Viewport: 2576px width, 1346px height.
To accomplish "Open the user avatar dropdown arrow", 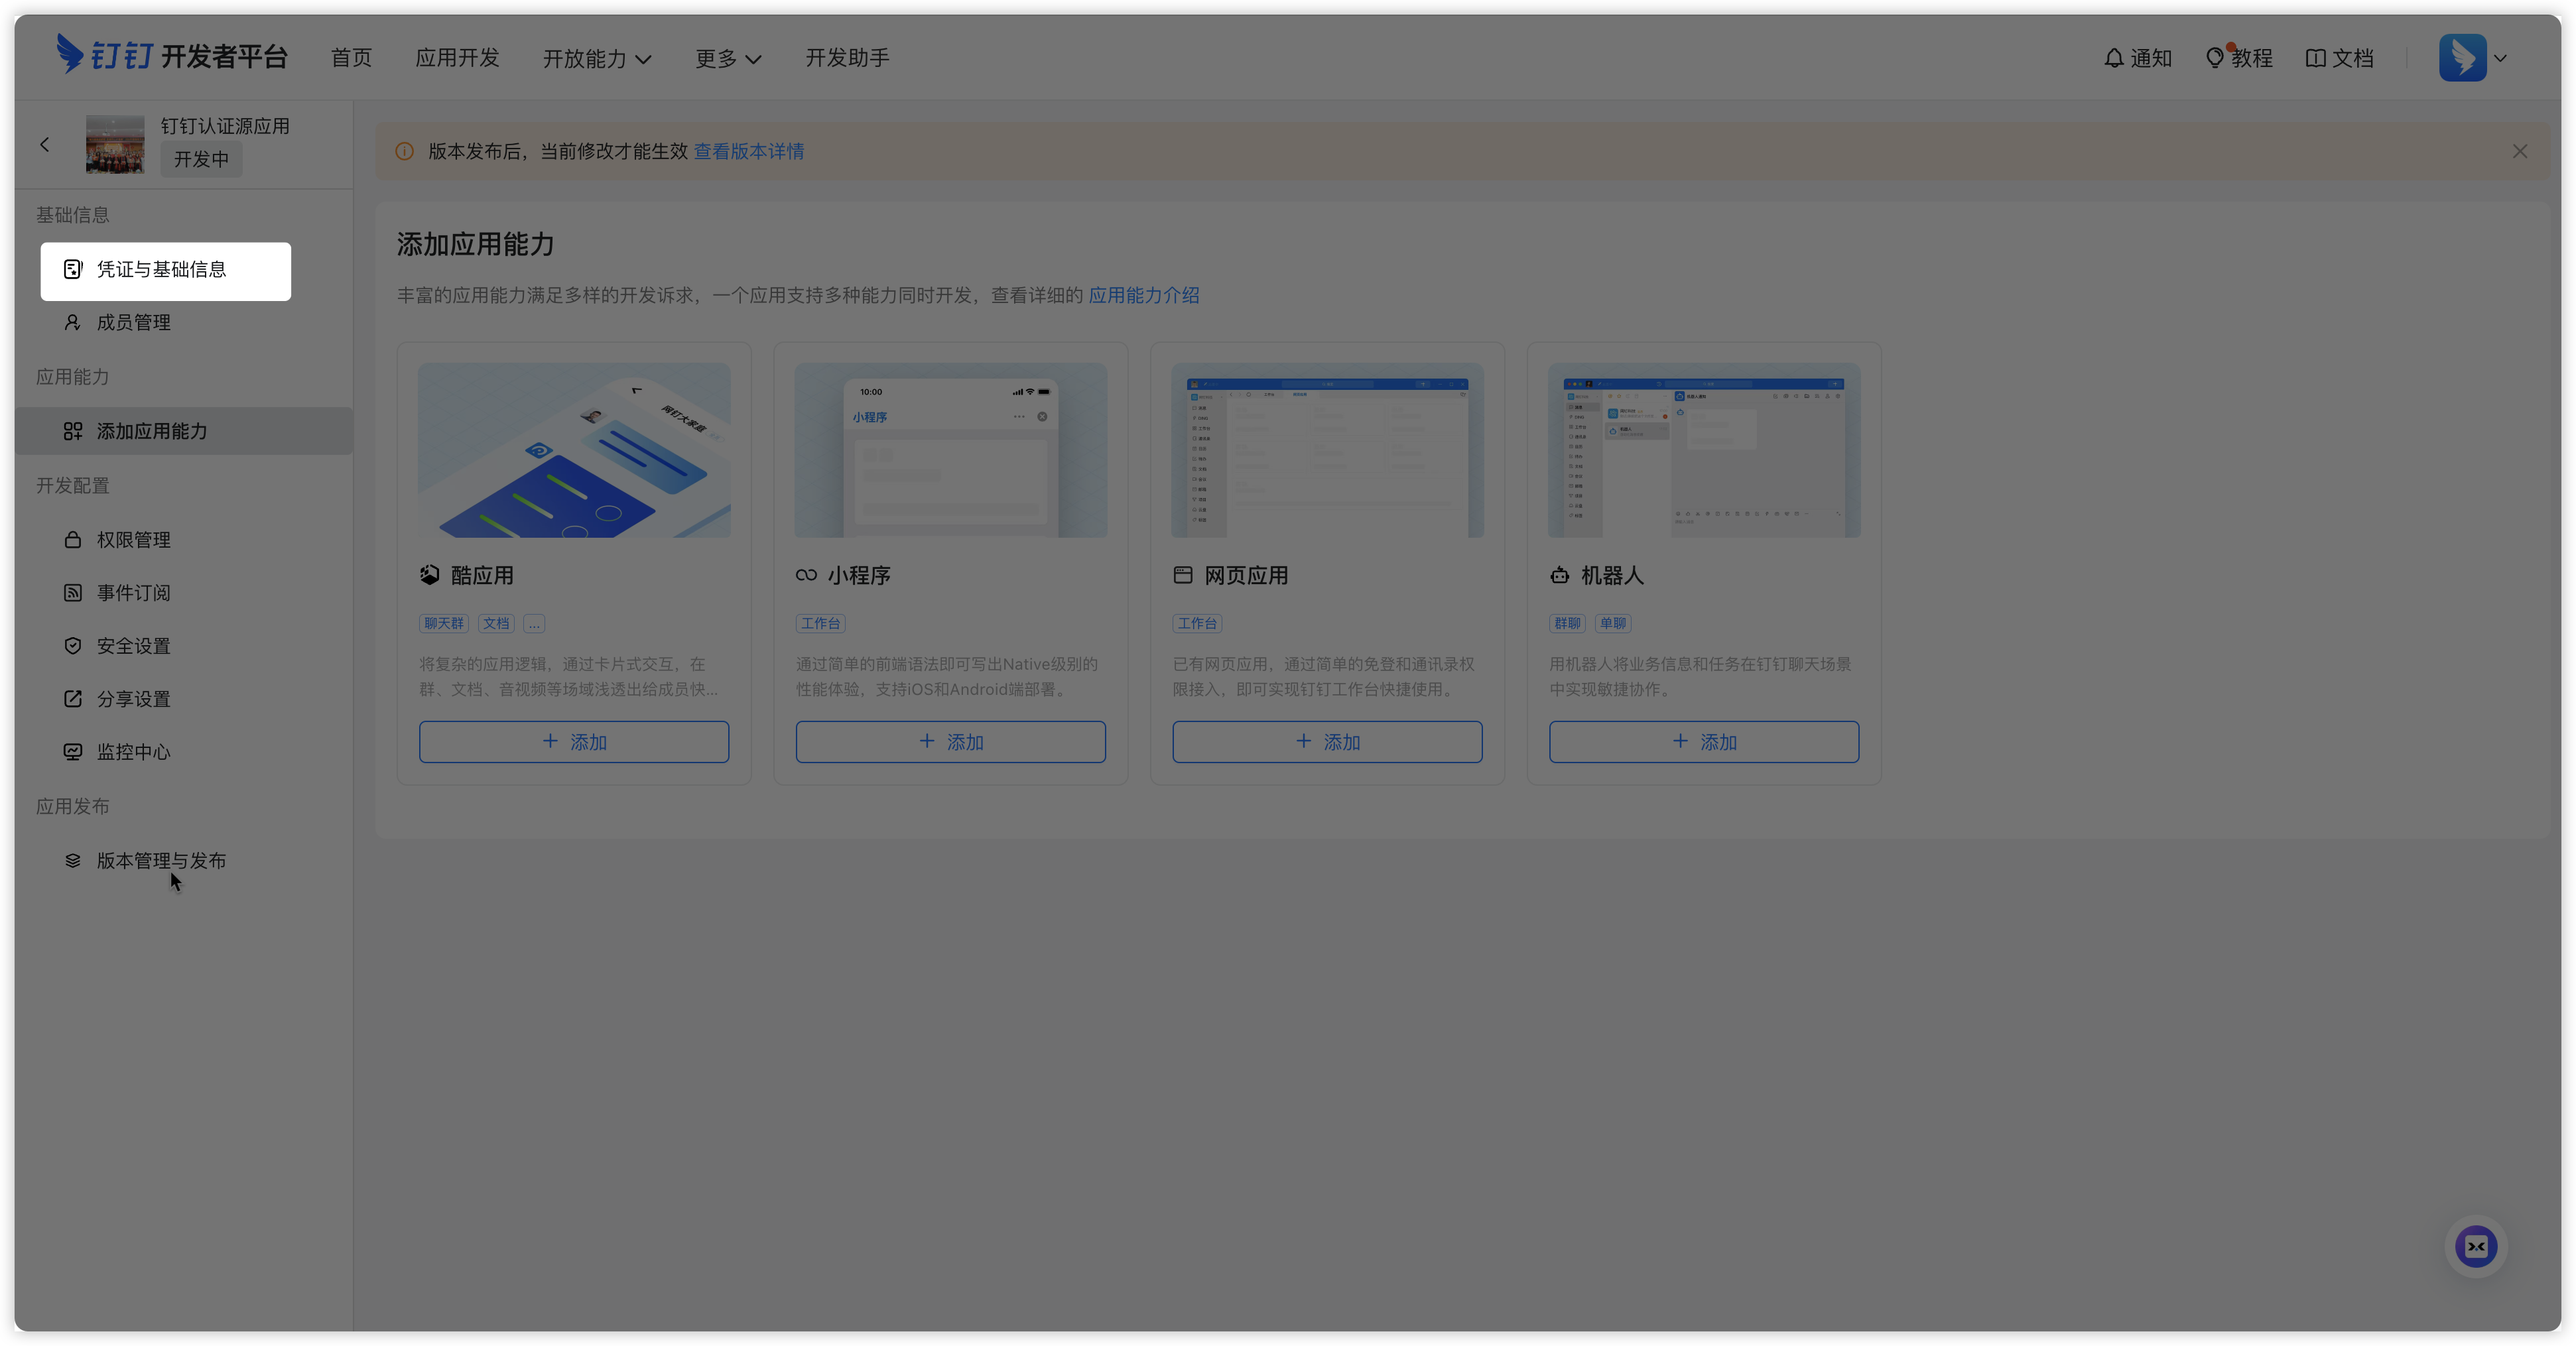I will pyautogui.click(x=2500, y=58).
